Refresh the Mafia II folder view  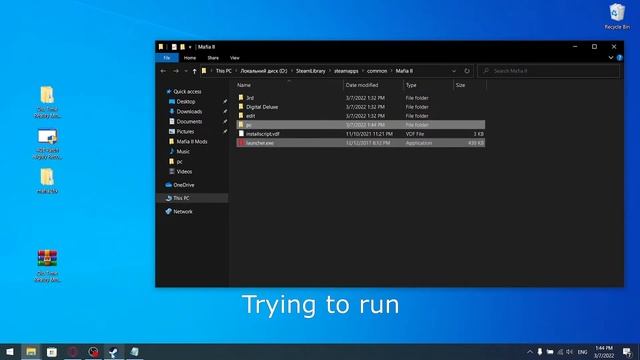[x=467, y=71]
